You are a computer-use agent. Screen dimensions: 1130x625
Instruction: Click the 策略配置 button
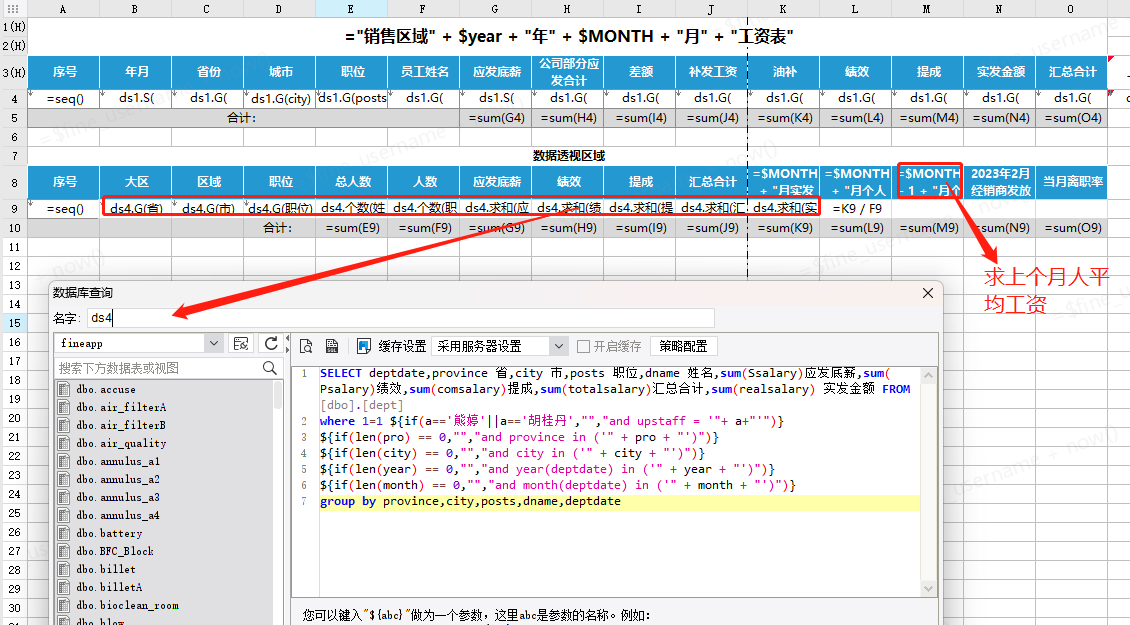tap(683, 347)
